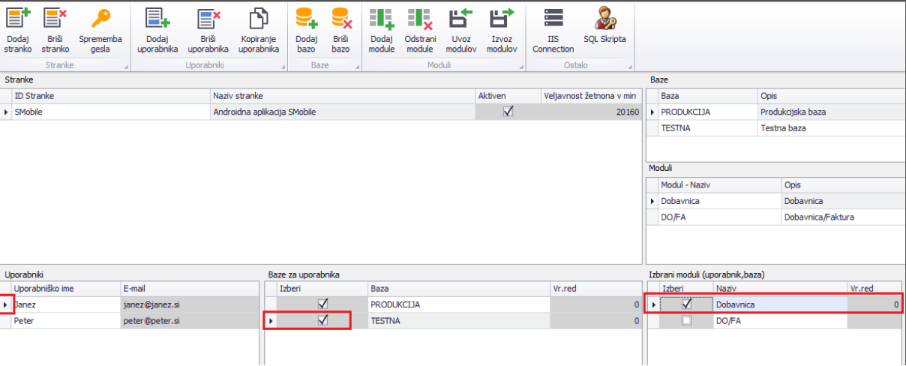Click Dobavnica name in Izbrani moduli

(780, 304)
